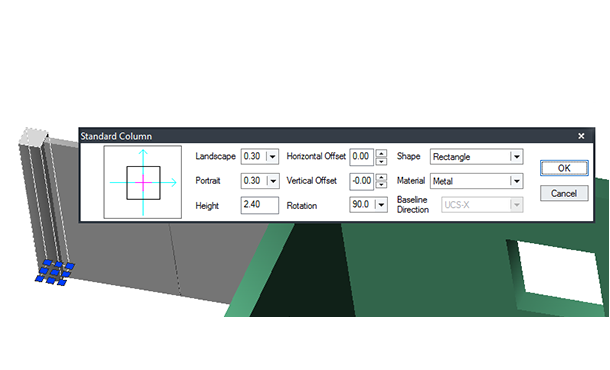
Task: Confirm the column with OK
Action: pos(564,168)
